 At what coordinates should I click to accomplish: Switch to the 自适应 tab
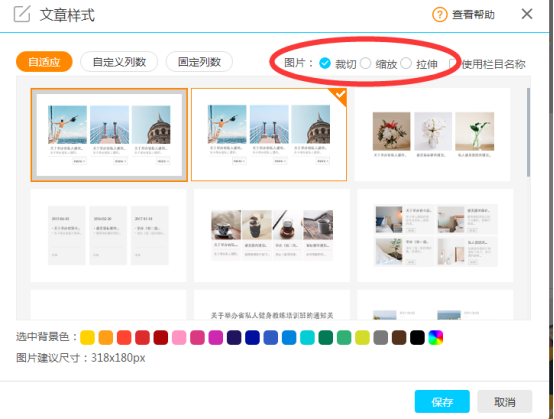point(44,62)
